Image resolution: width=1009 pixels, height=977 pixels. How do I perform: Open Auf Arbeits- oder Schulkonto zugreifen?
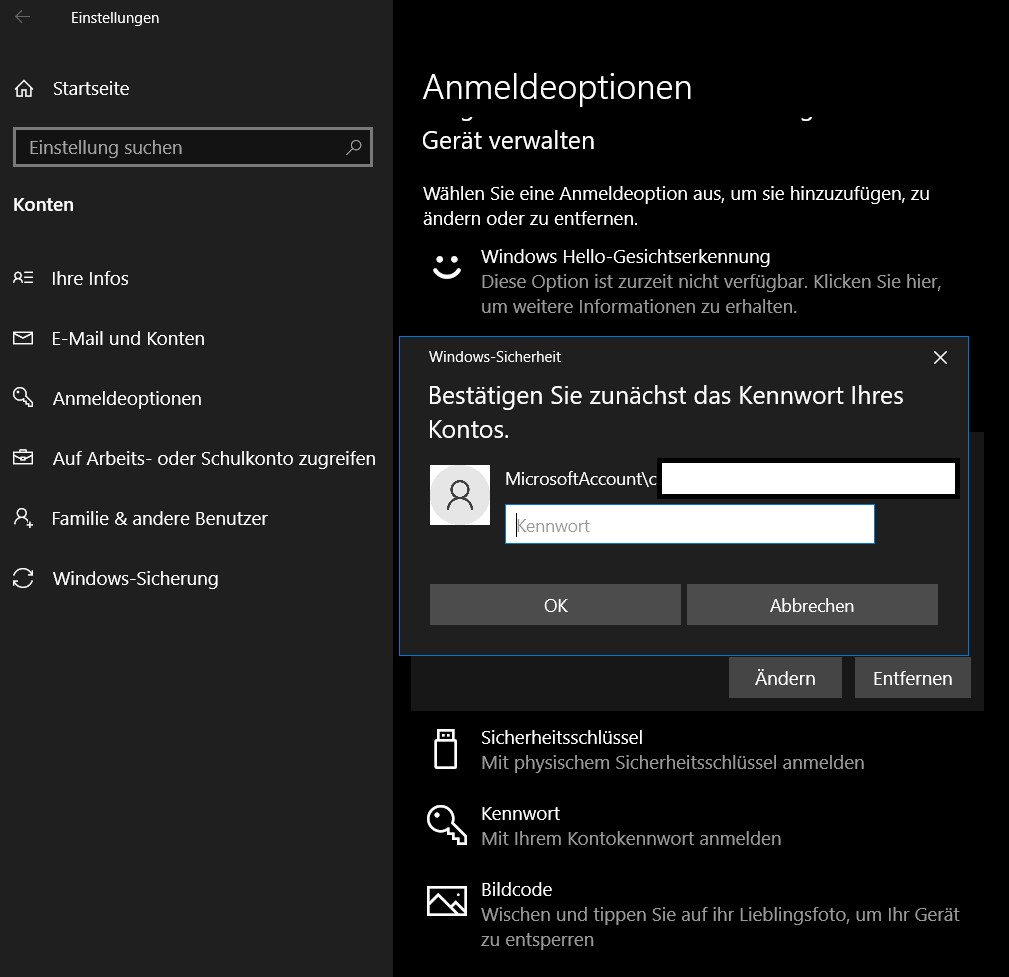pos(214,458)
